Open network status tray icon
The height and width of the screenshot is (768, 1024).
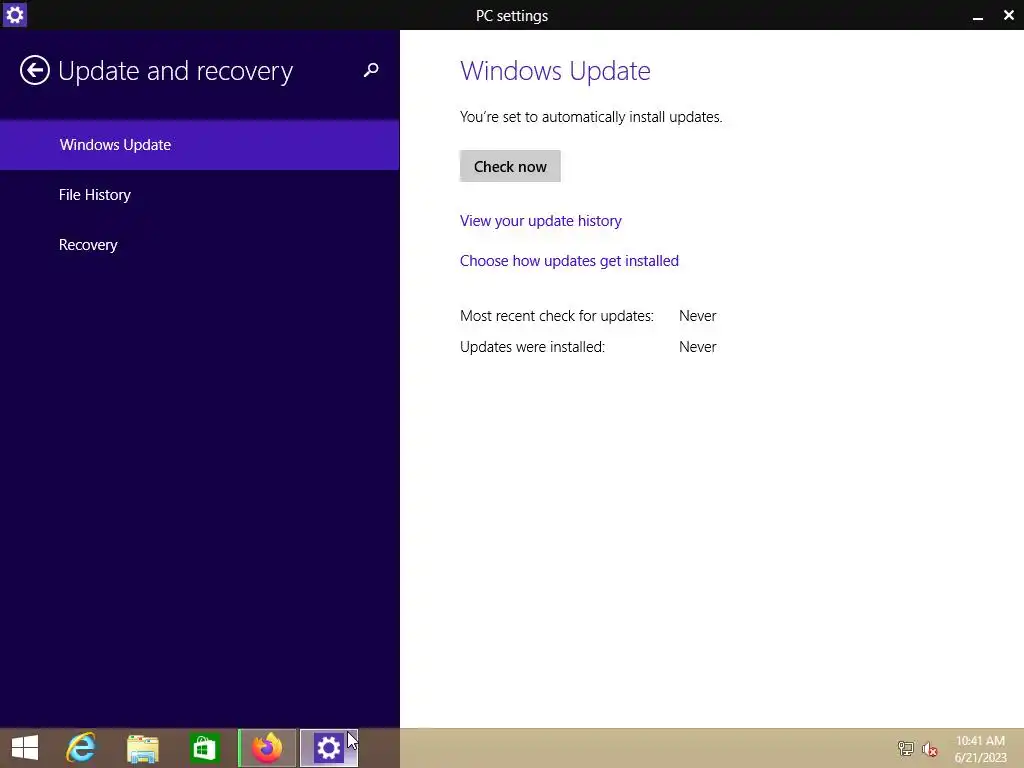(906, 748)
